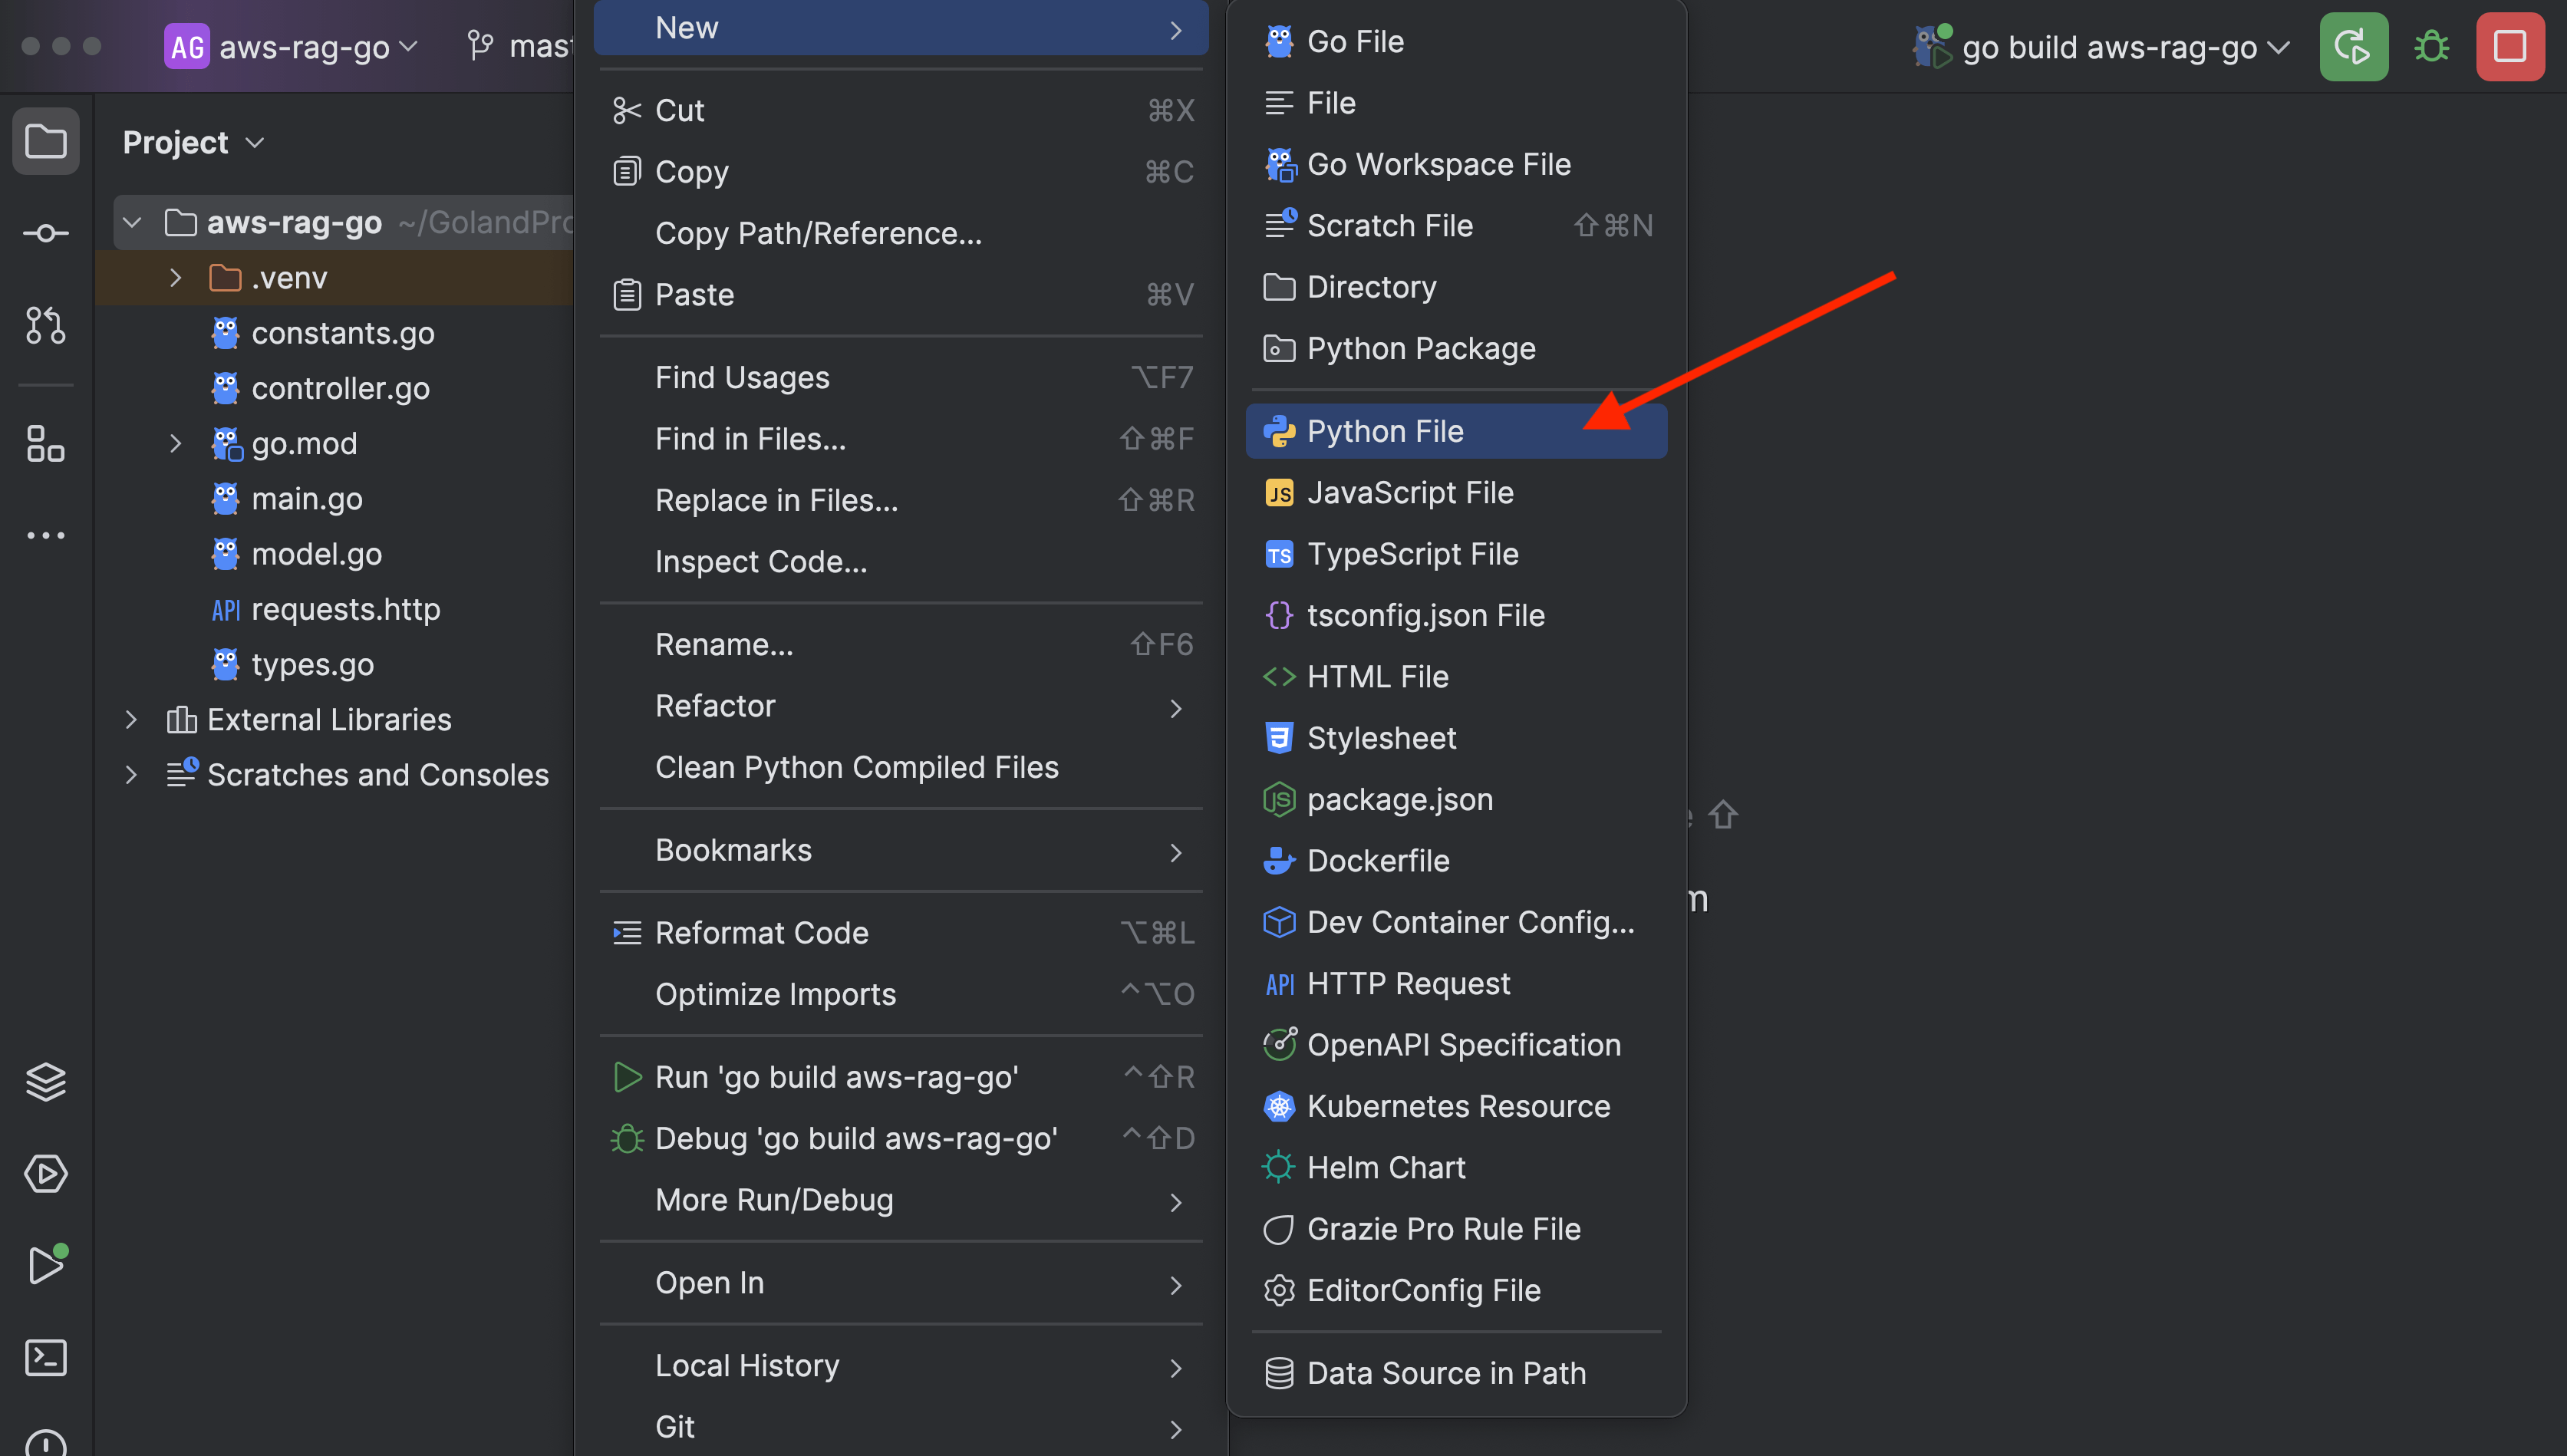The width and height of the screenshot is (2567, 1456).
Task: Click the Debug bug icon in toolbar
Action: click(2431, 47)
